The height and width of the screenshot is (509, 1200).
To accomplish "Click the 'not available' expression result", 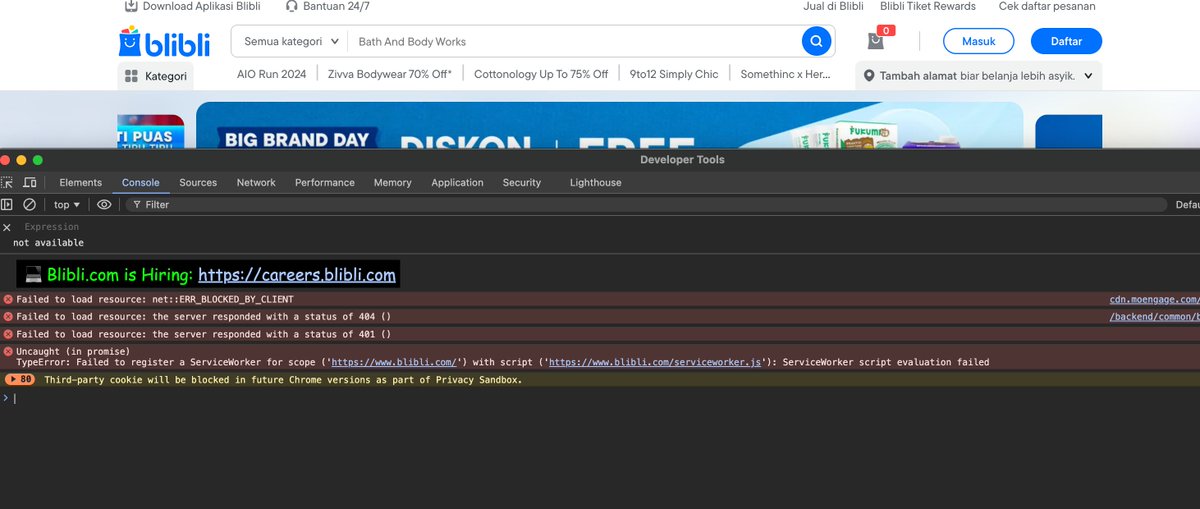I will 49,243.
